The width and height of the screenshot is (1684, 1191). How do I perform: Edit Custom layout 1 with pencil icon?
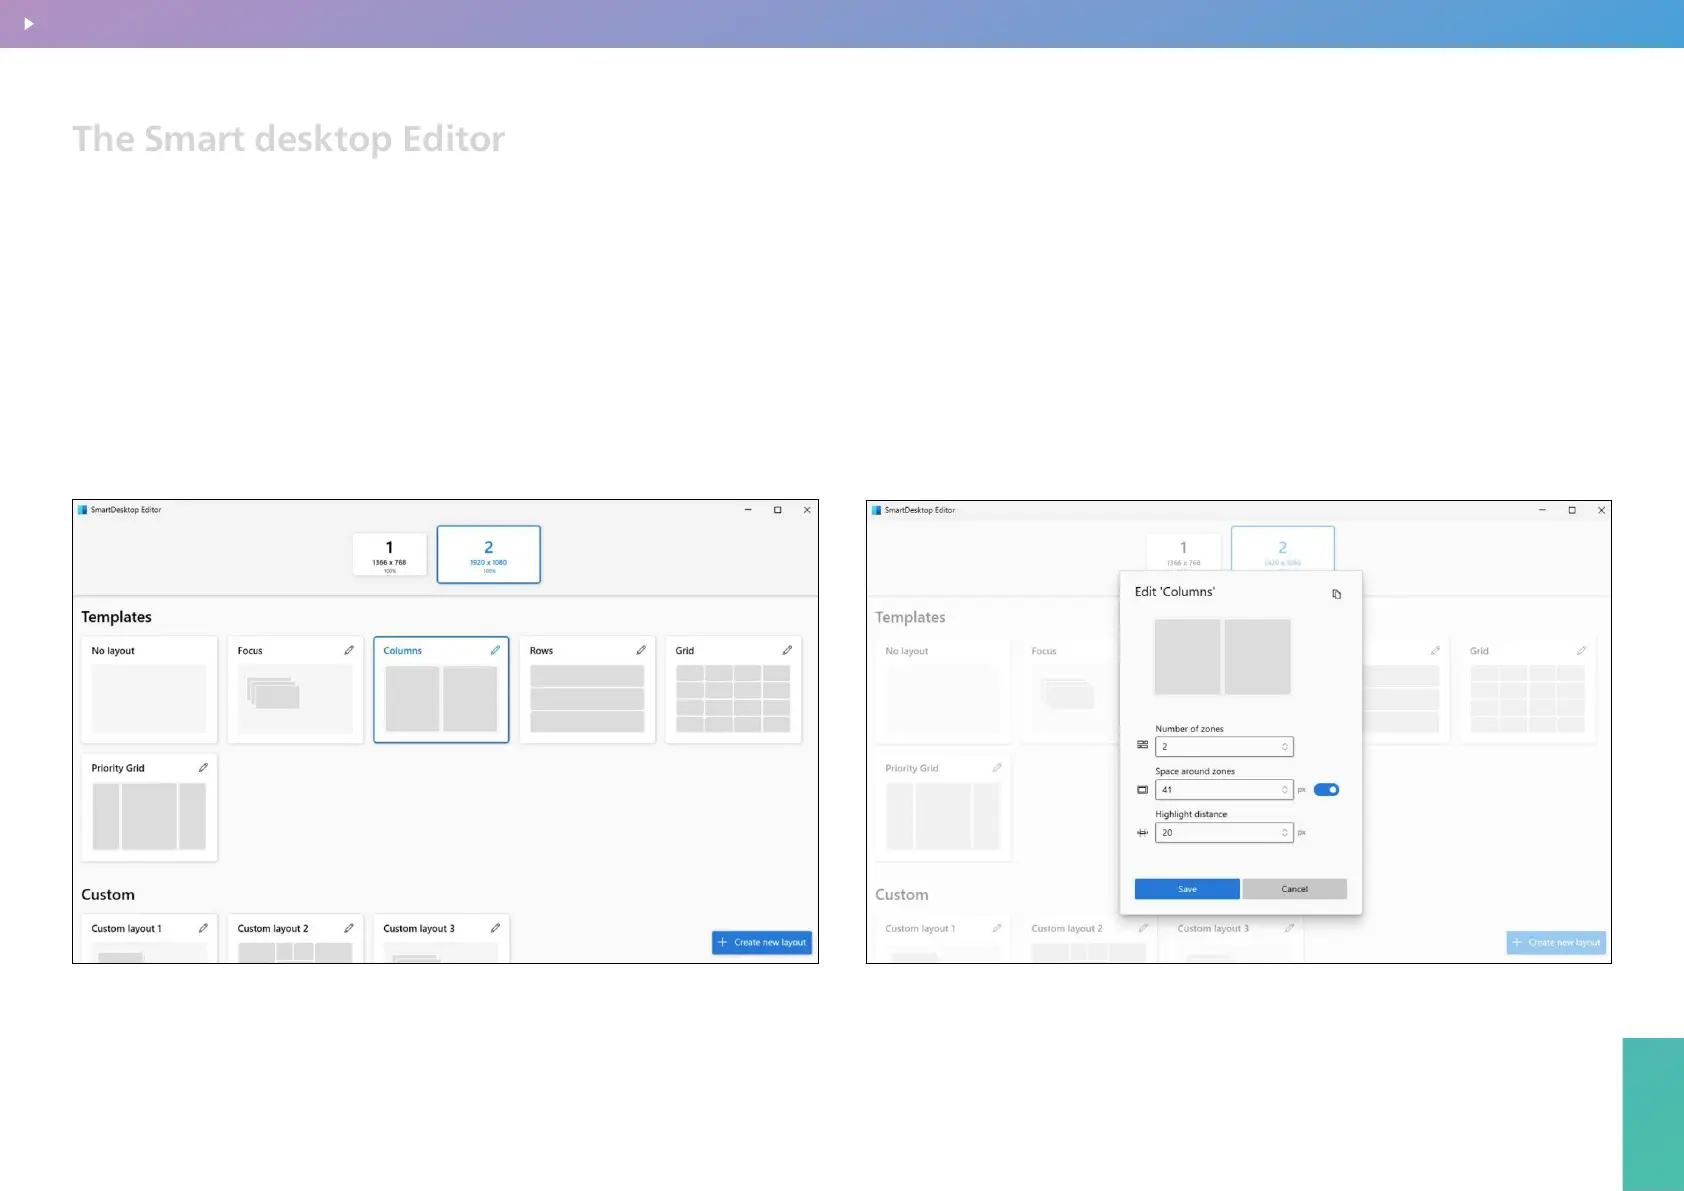(203, 928)
